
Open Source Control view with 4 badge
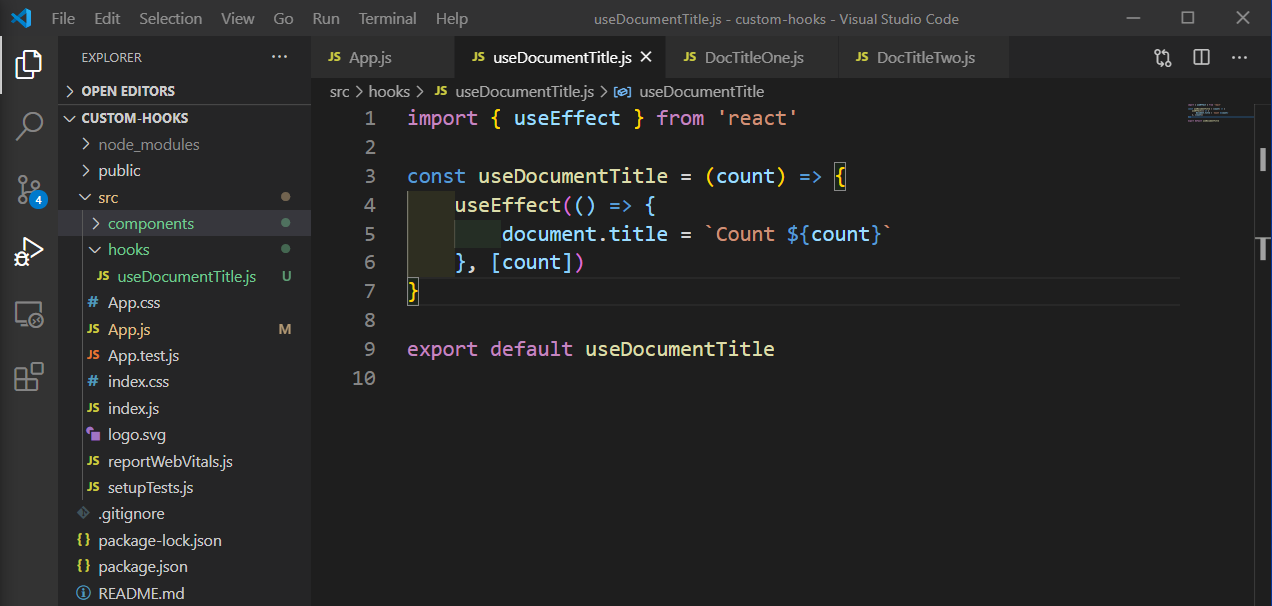pos(29,189)
